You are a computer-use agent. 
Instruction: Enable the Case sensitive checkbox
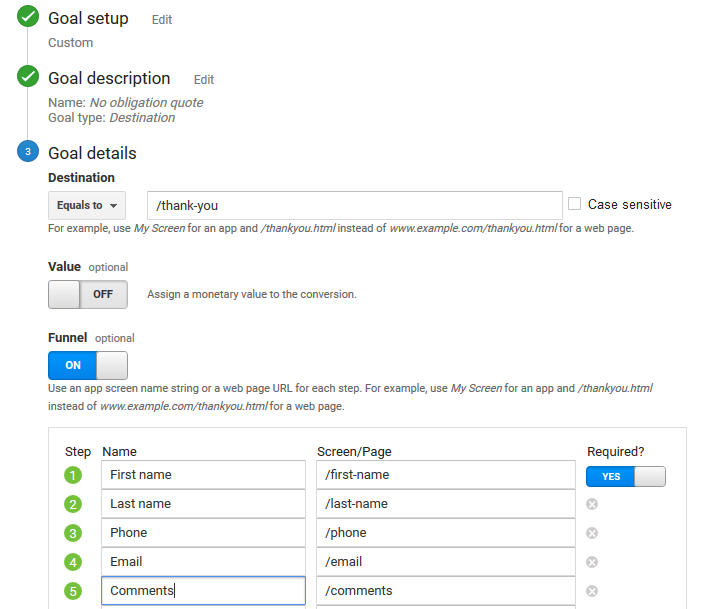[x=574, y=204]
